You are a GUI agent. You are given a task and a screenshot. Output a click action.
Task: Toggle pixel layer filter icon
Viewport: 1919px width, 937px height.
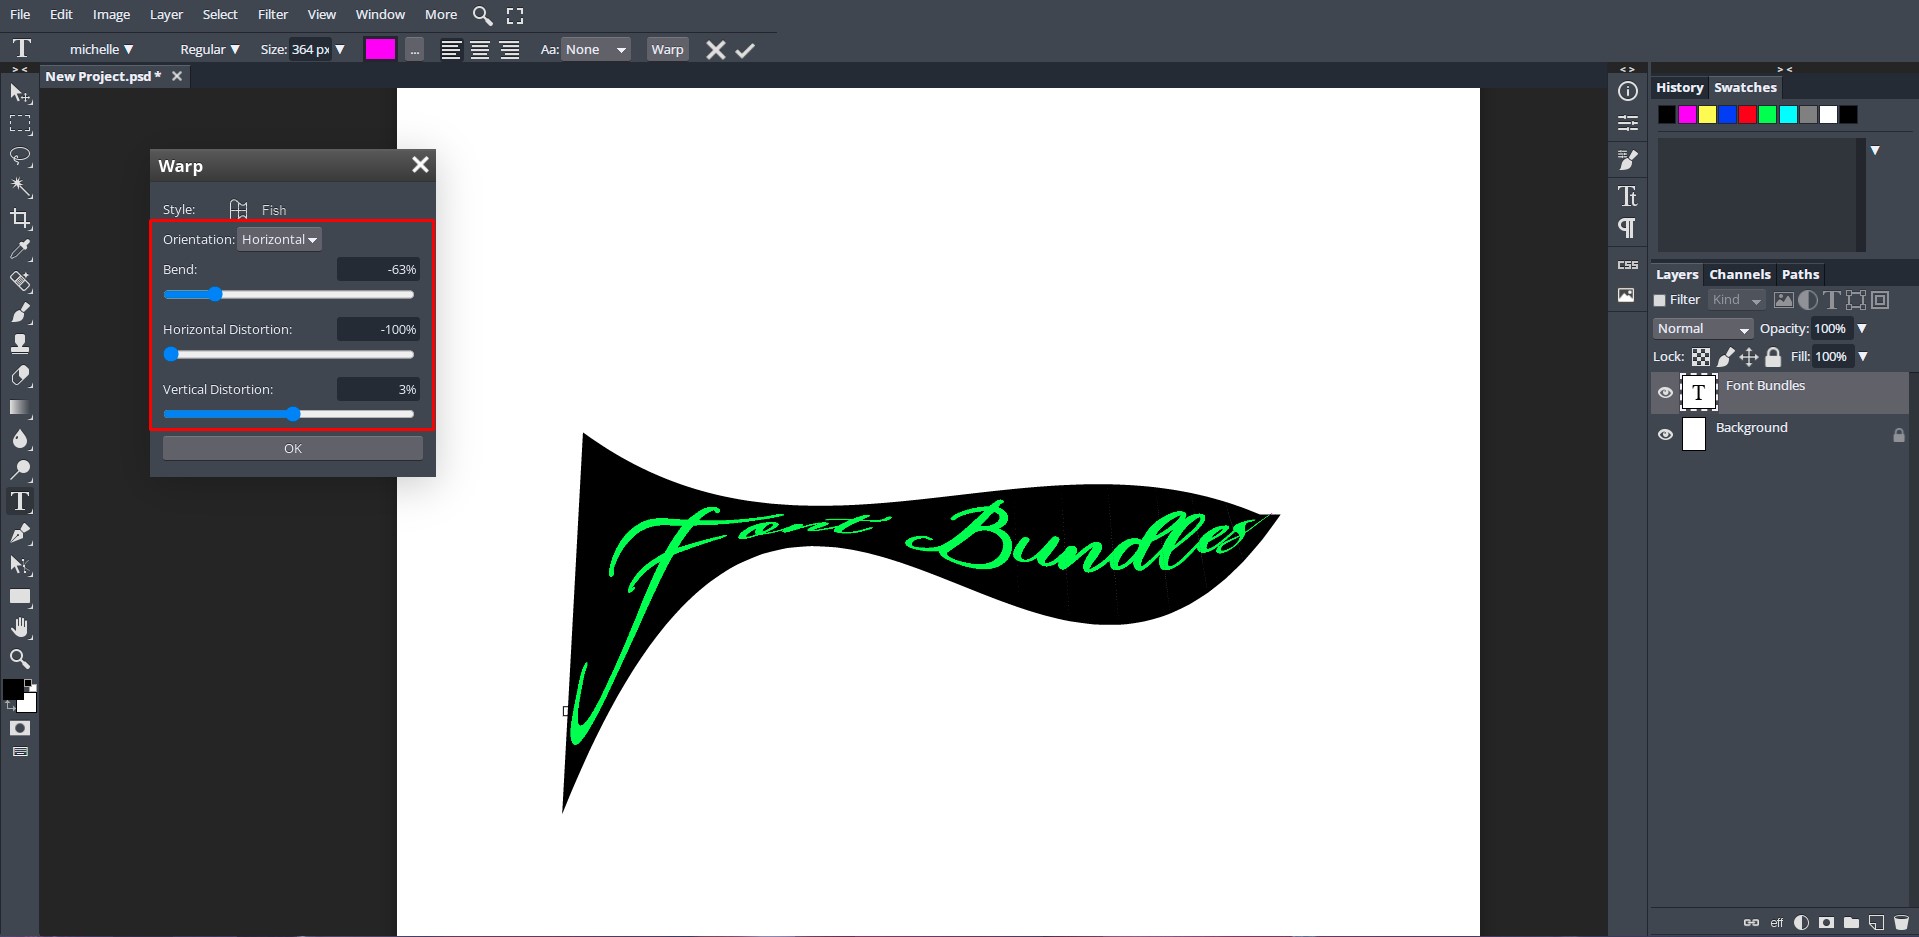point(1784,300)
